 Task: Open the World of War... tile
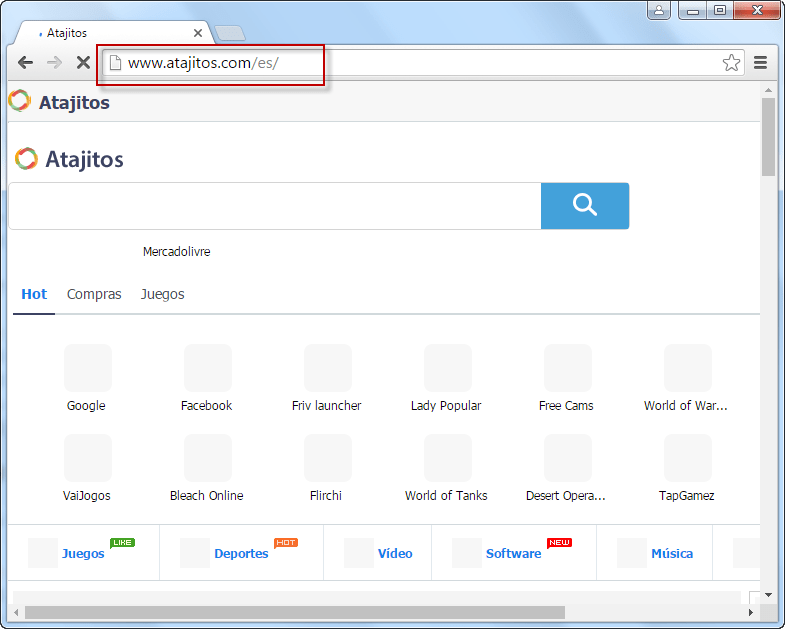tap(687, 378)
